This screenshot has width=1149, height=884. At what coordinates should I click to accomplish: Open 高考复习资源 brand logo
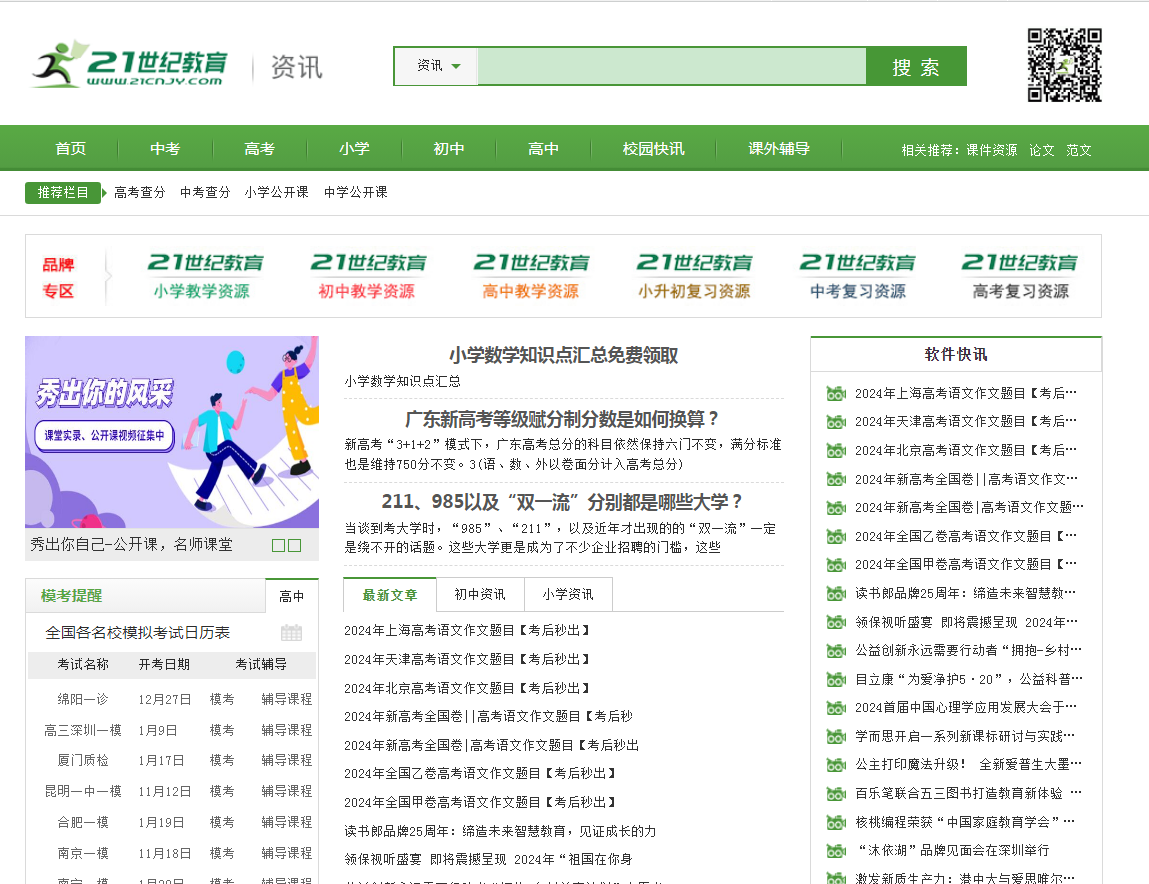[x=1020, y=276]
